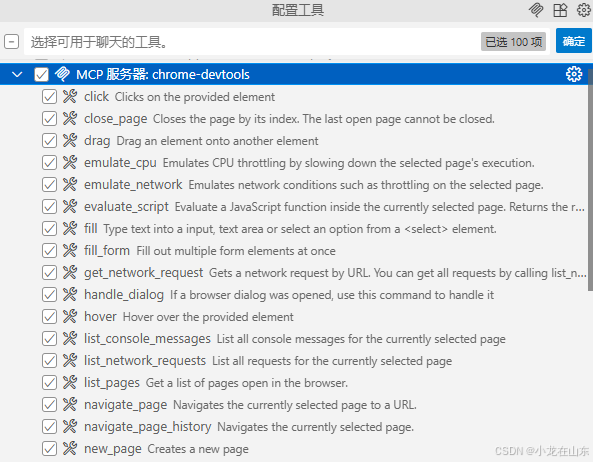Click the tool icon next to fill_form
The width and height of the screenshot is (593, 462).
coord(70,250)
